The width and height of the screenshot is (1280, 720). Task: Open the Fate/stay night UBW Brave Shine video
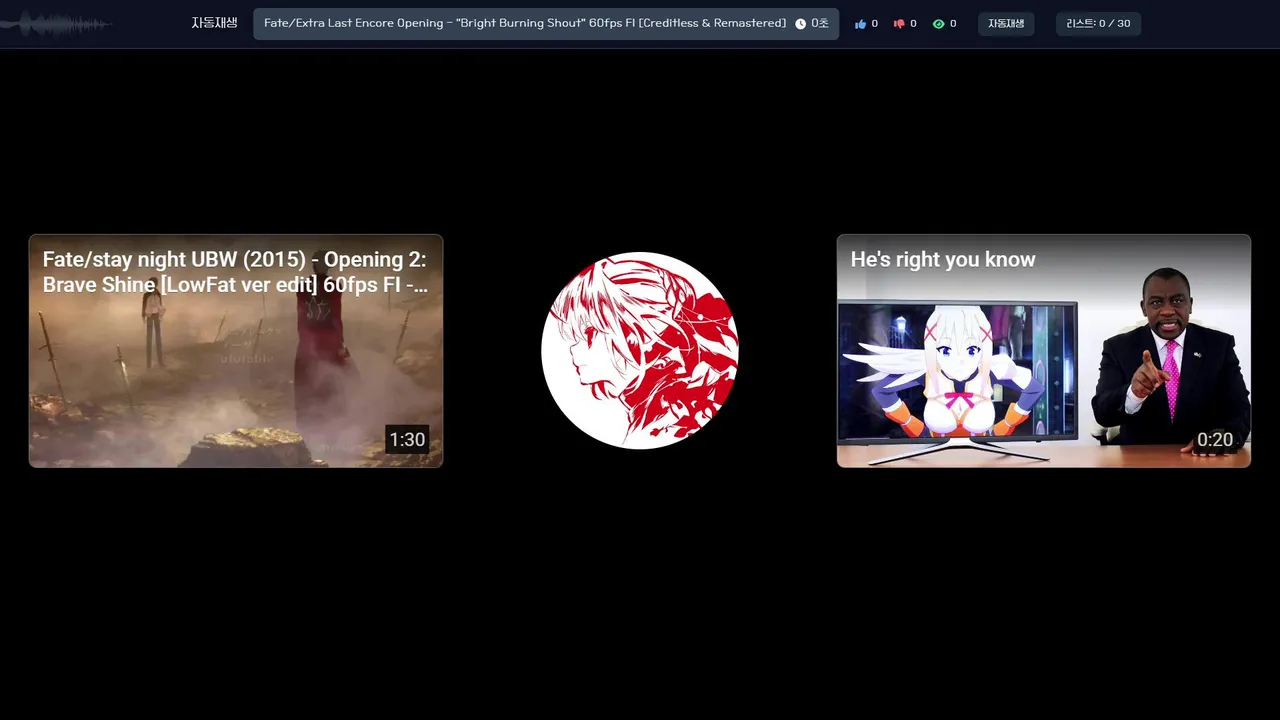pos(236,351)
